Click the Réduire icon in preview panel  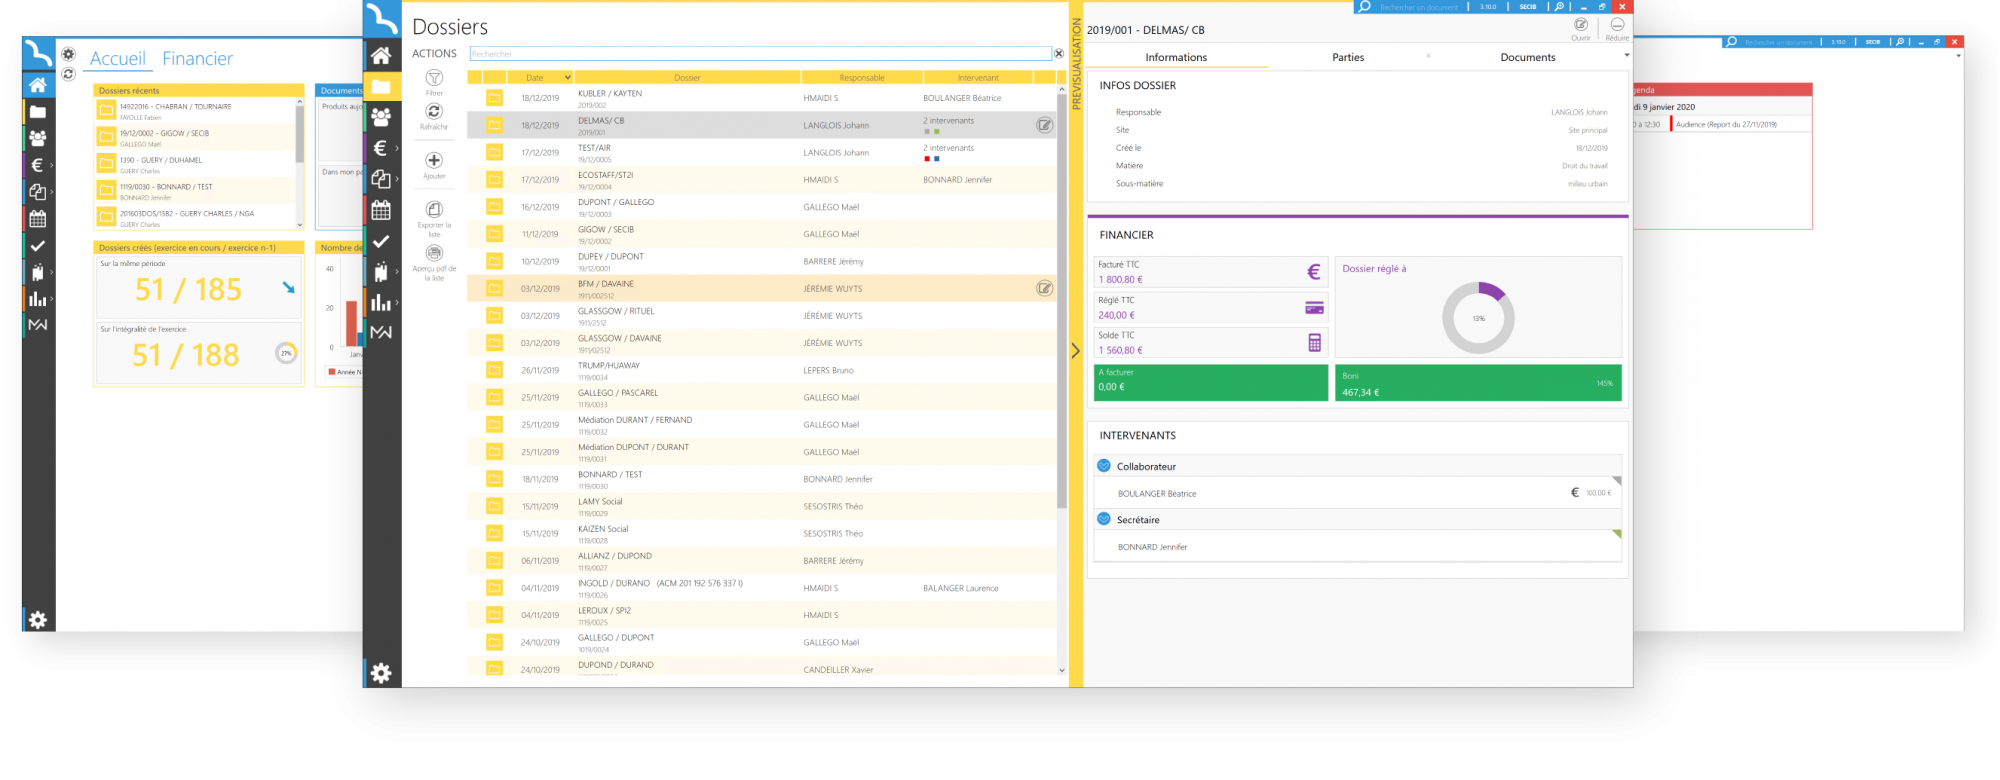pos(1616,25)
